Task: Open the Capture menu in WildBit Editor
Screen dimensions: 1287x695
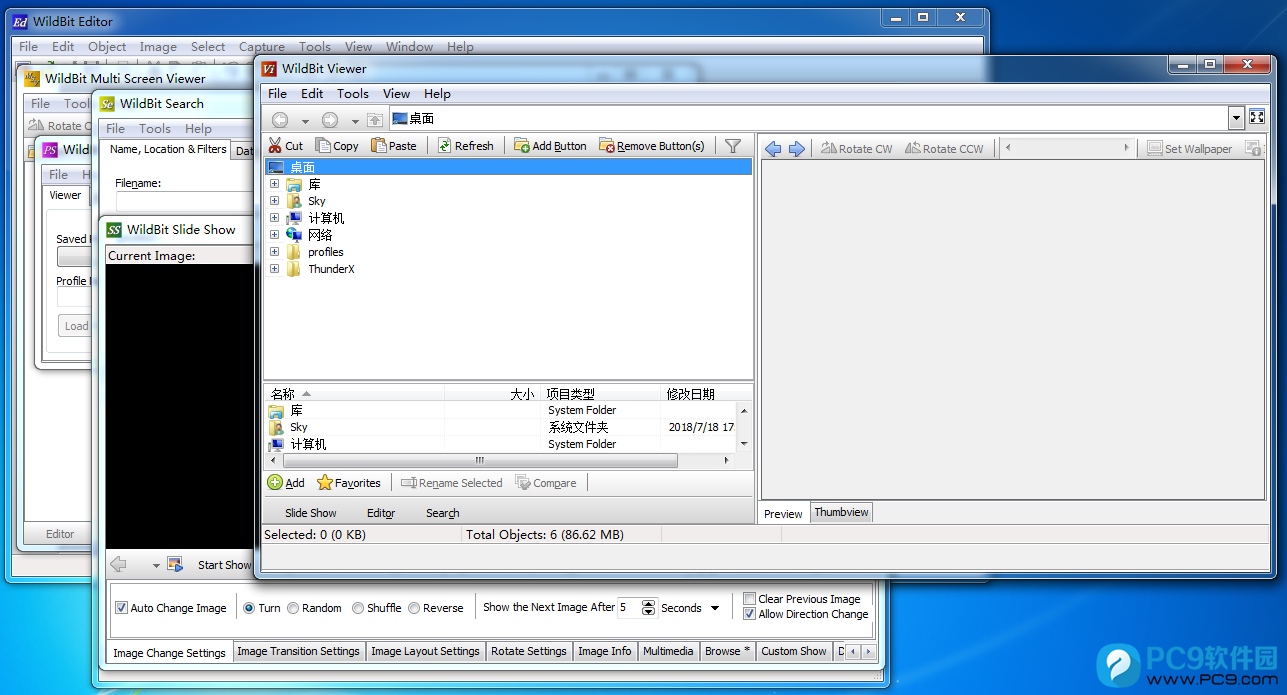Action: [262, 46]
